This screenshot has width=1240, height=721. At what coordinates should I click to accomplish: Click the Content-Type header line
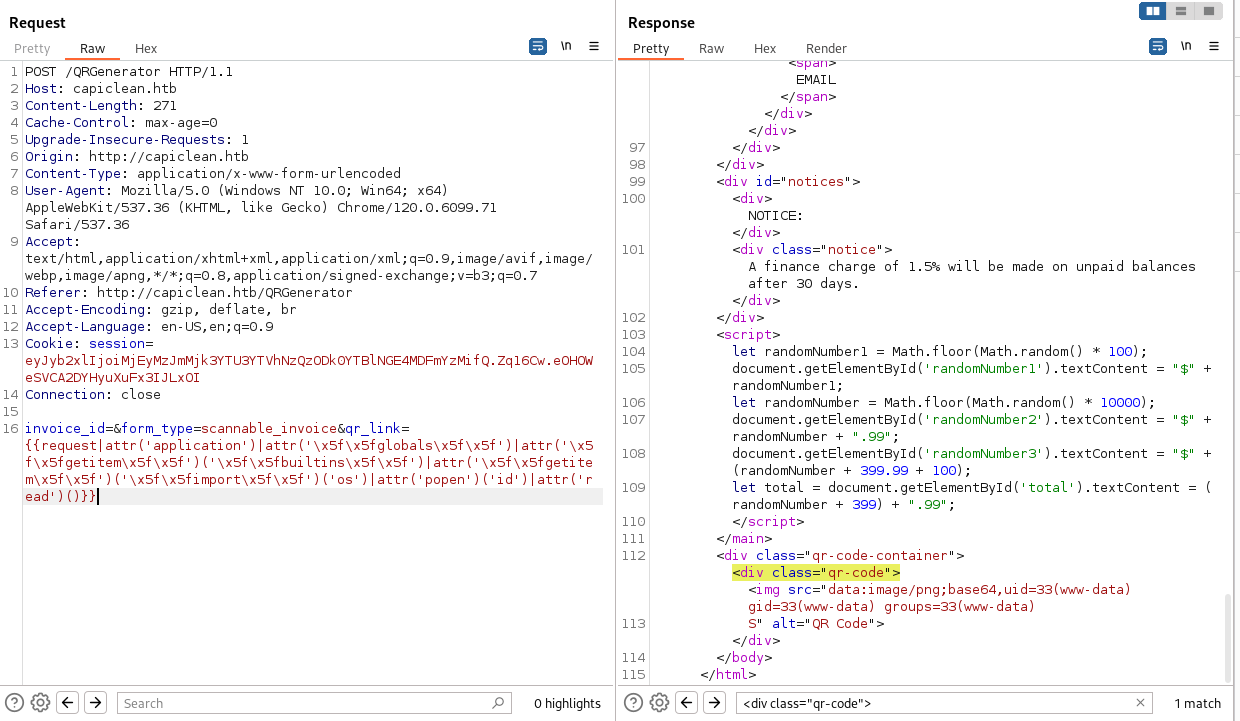tap(213, 174)
